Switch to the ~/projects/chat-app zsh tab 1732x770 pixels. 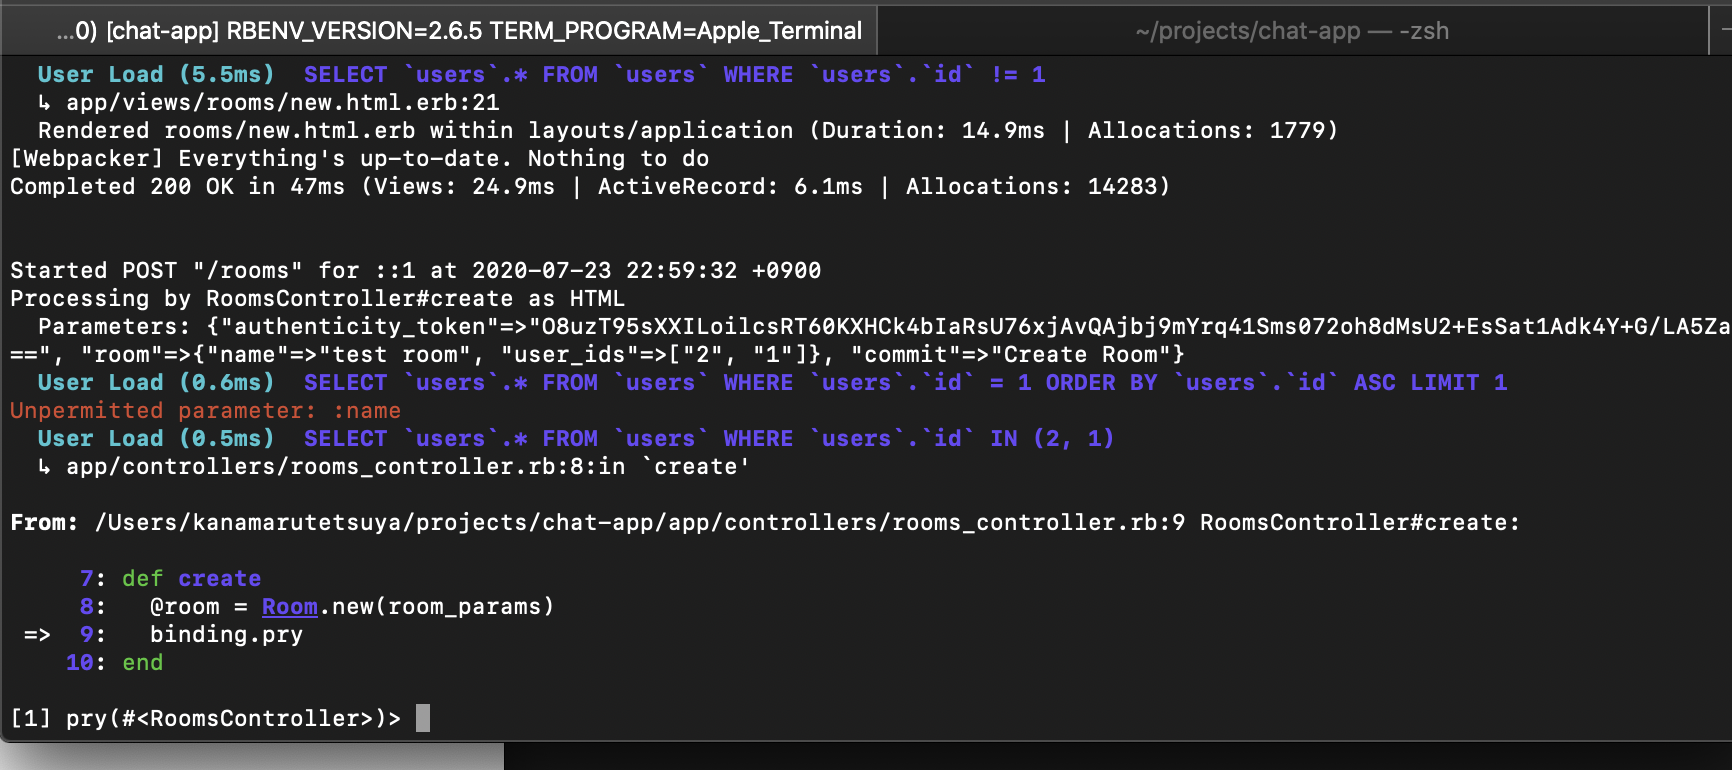pyautogui.click(x=1292, y=31)
